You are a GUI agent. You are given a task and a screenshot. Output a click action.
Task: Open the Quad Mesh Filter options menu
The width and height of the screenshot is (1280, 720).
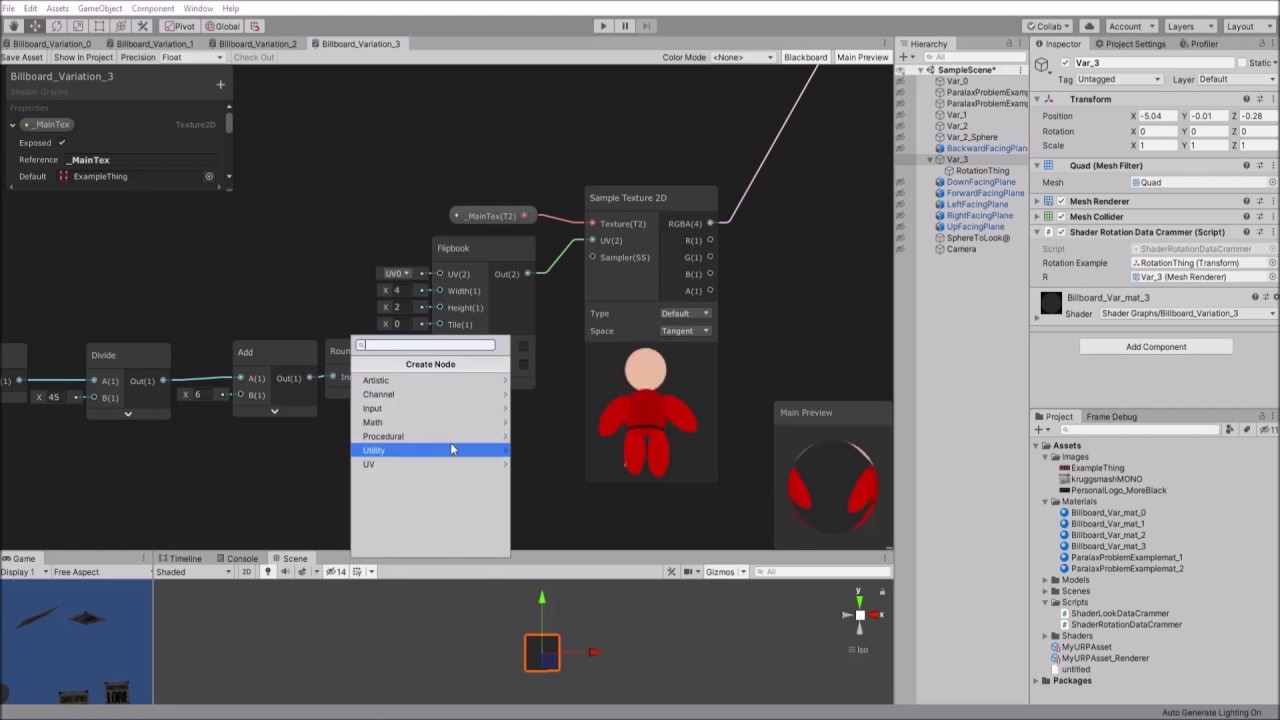pyautogui.click(x=1272, y=165)
